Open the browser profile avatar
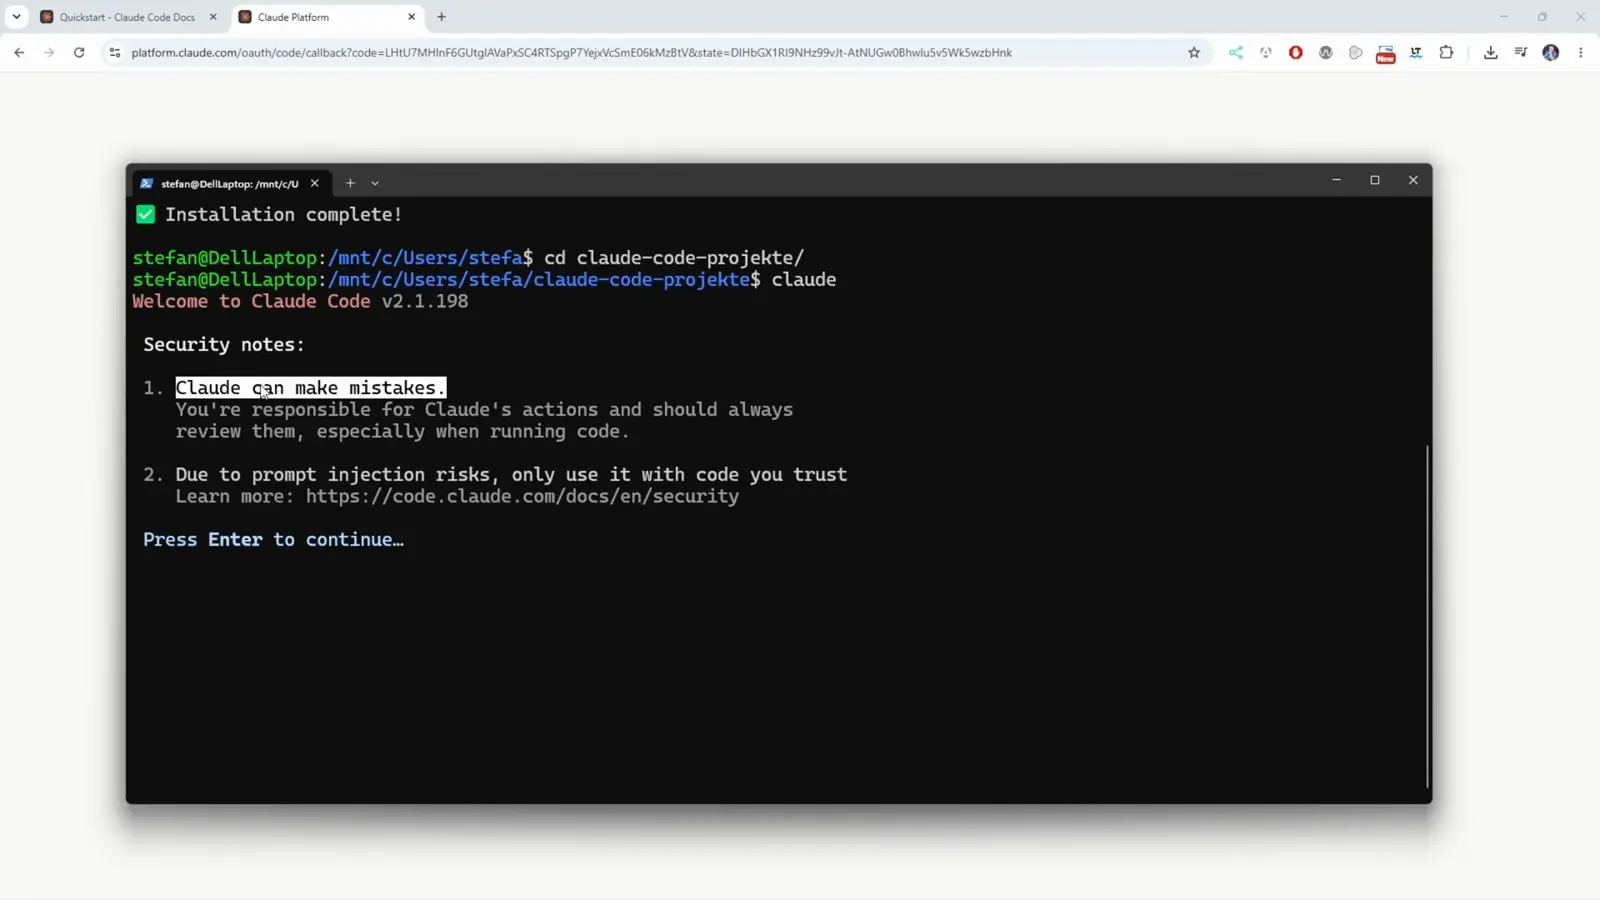Image resolution: width=1600 pixels, height=900 pixels. coord(1551,53)
